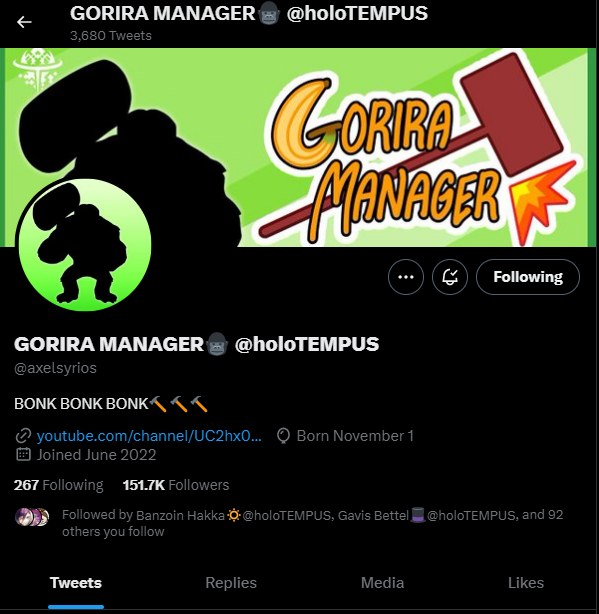The width and height of the screenshot is (599, 614).
Task: Open the 151.7K Followers list
Action: (x=176, y=485)
